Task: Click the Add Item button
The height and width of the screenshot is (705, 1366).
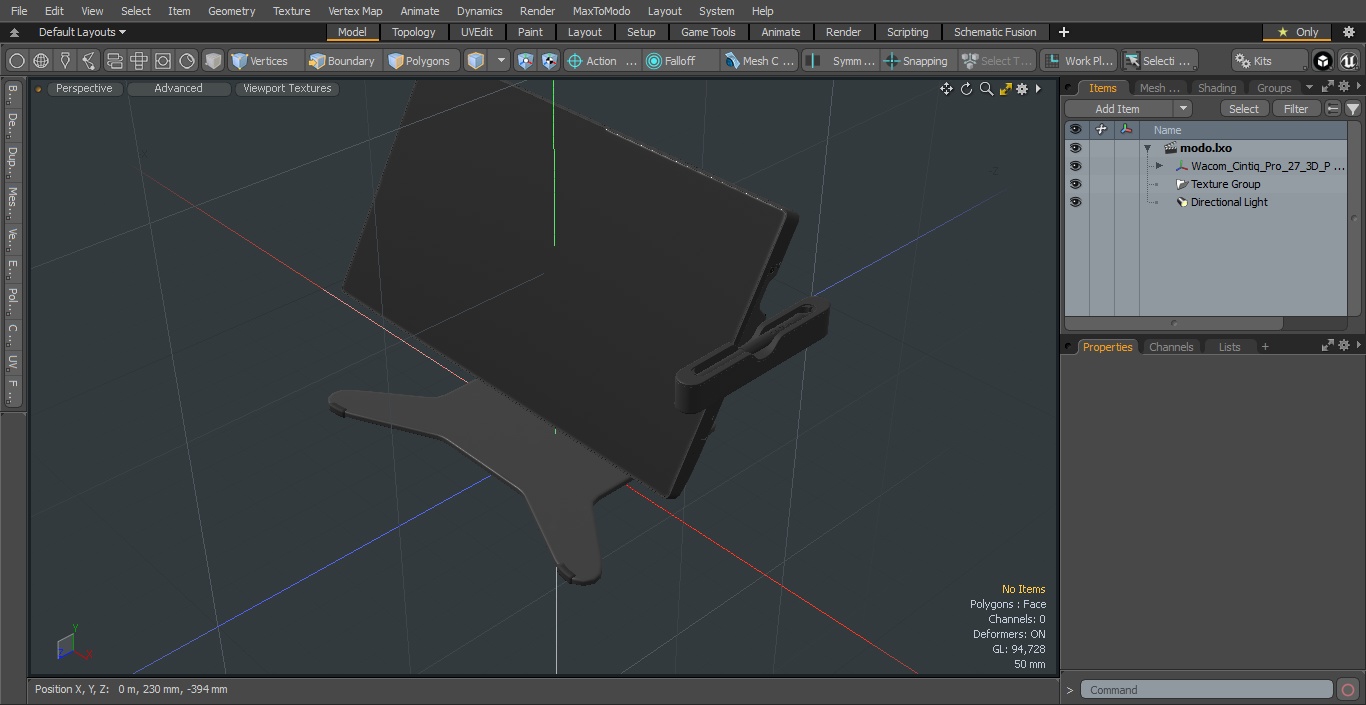Action: pyautogui.click(x=1118, y=109)
